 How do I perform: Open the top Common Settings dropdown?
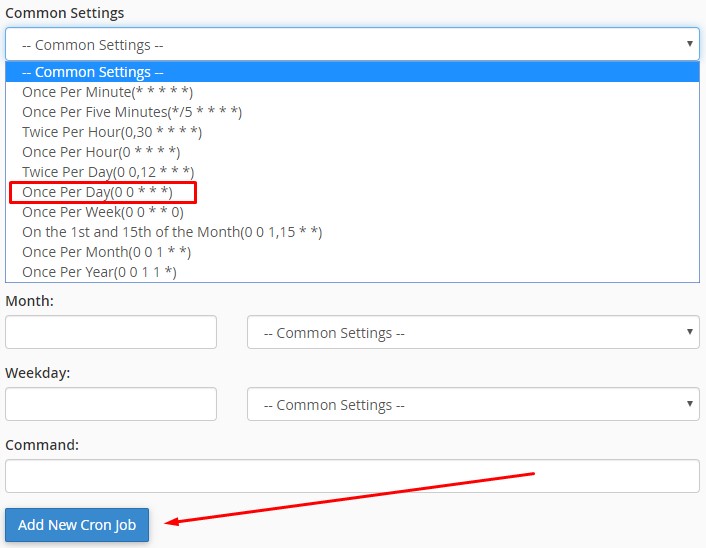351,44
